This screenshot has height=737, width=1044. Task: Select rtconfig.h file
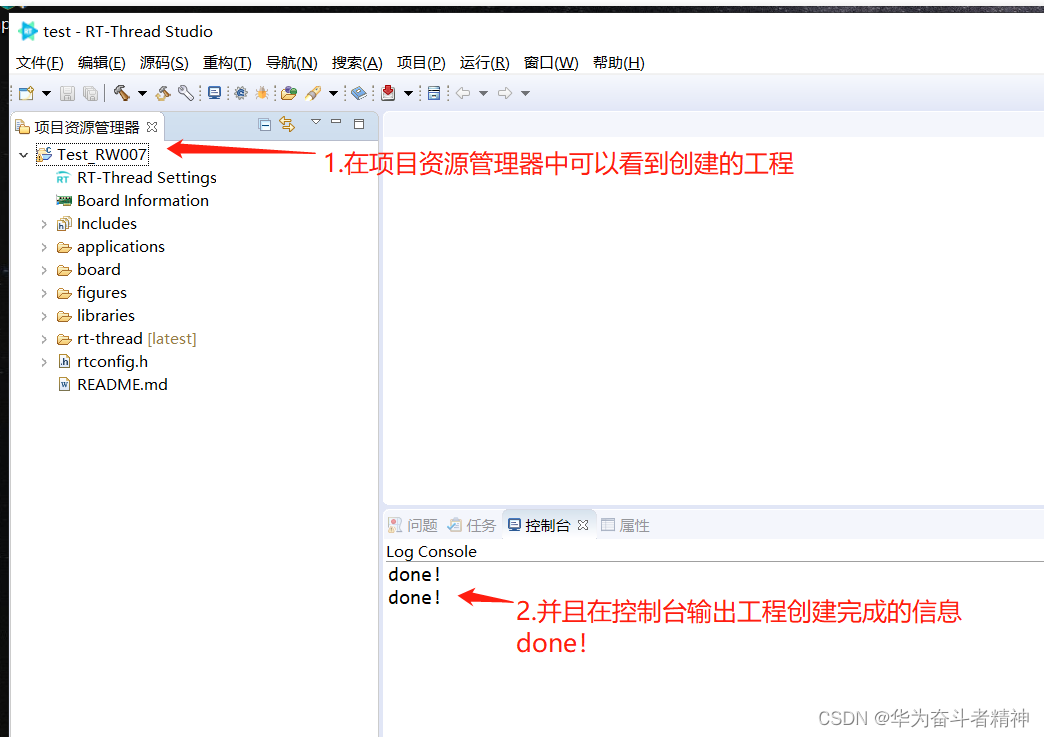112,362
